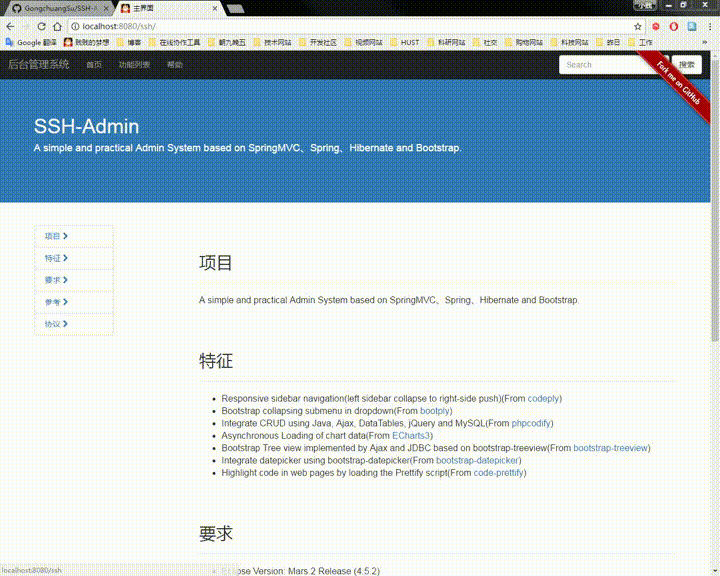Open 技术网站 bookmark folder
Image resolution: width=720 pixels, height=576 pixels.
(x=272, y=42)
